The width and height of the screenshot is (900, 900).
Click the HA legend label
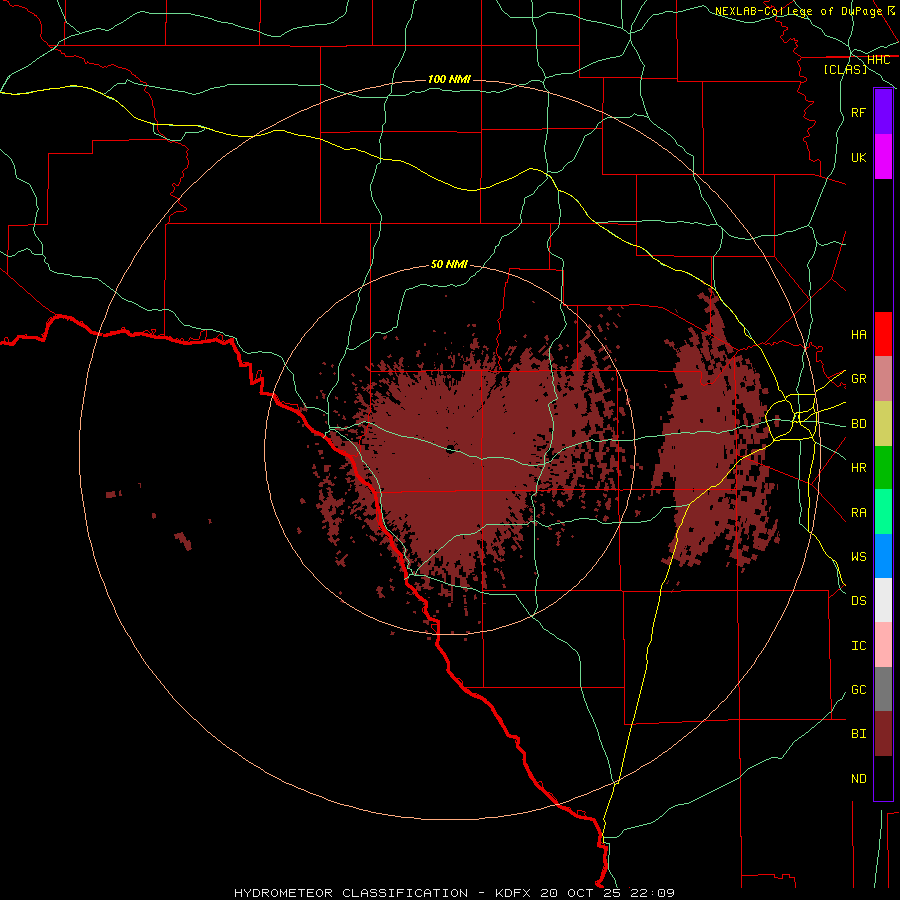coord(858,335)
